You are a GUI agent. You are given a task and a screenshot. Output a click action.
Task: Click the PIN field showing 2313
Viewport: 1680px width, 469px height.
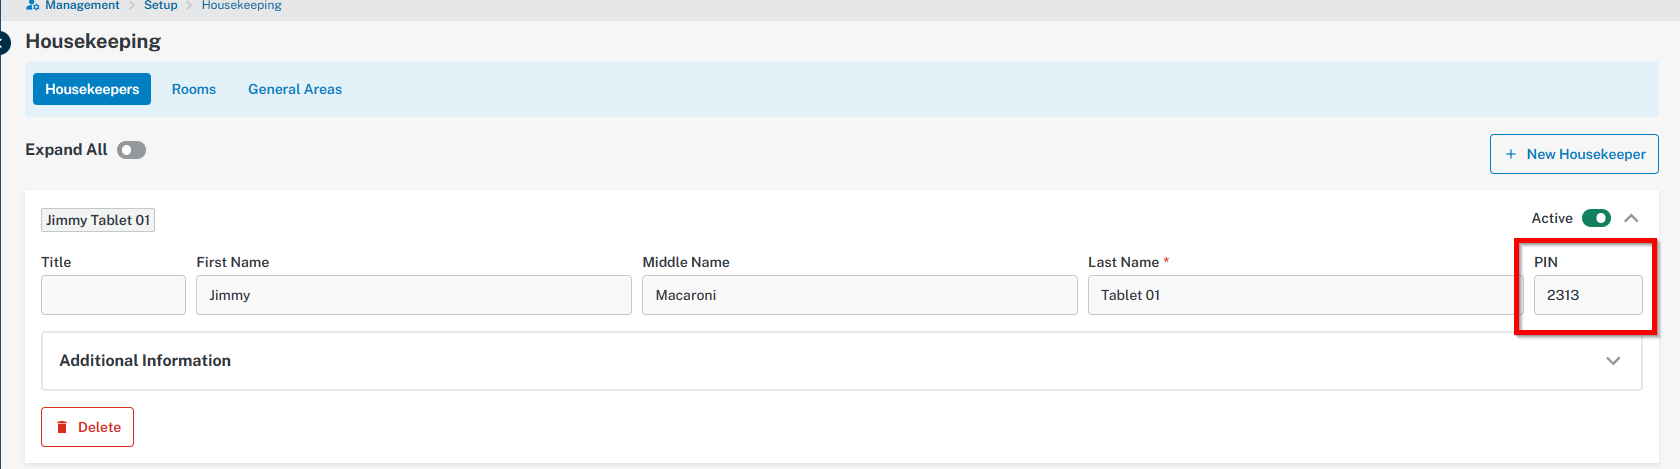coord(1588,295)
